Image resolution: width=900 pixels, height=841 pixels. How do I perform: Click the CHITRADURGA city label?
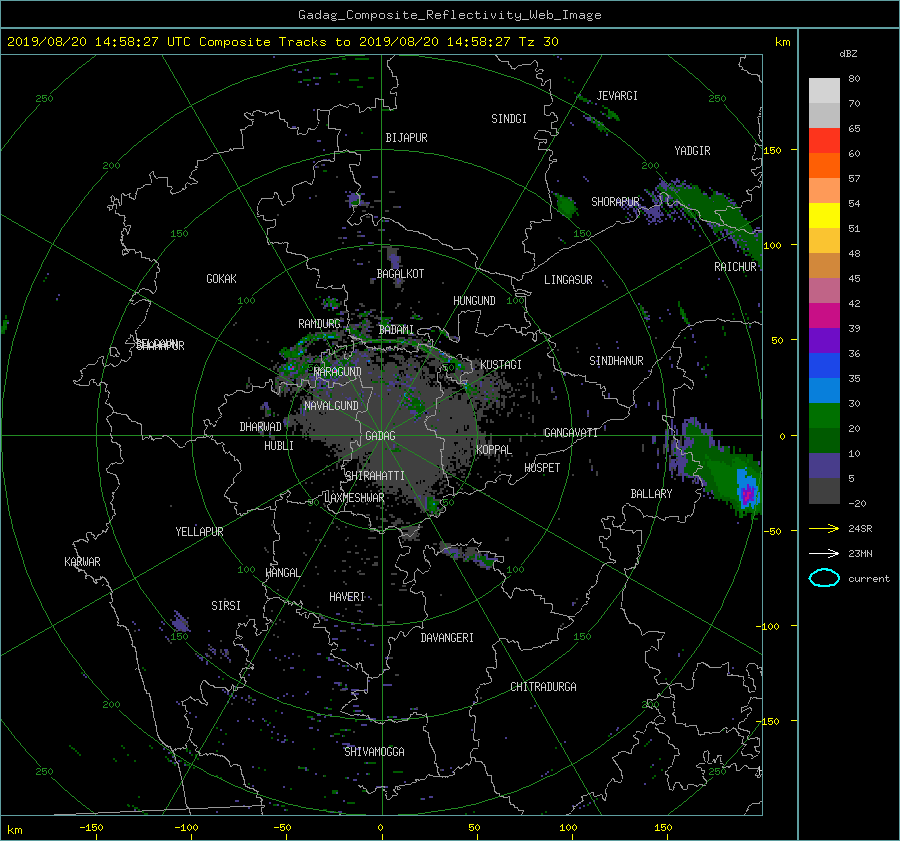pos(543,687)
